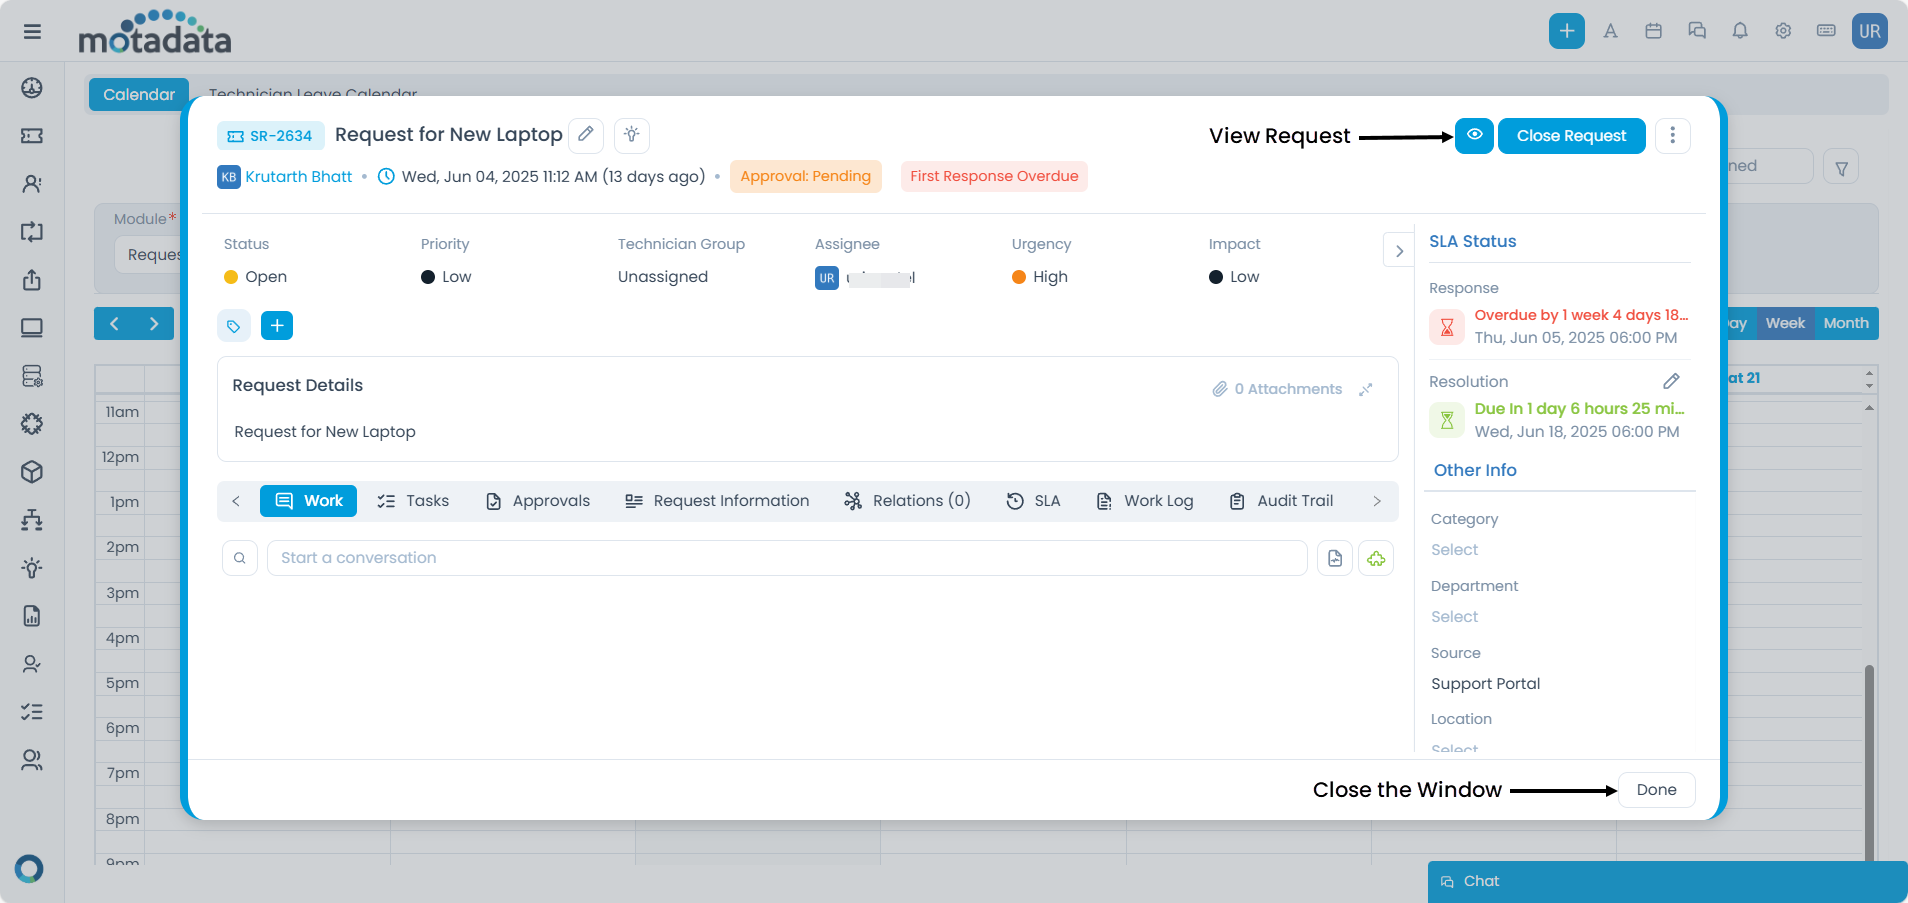Image resolution: width=1908 pixels, height=903 pixels.
Task: Open the three-dot more options menu
Action: click(x=1672, y=135)
